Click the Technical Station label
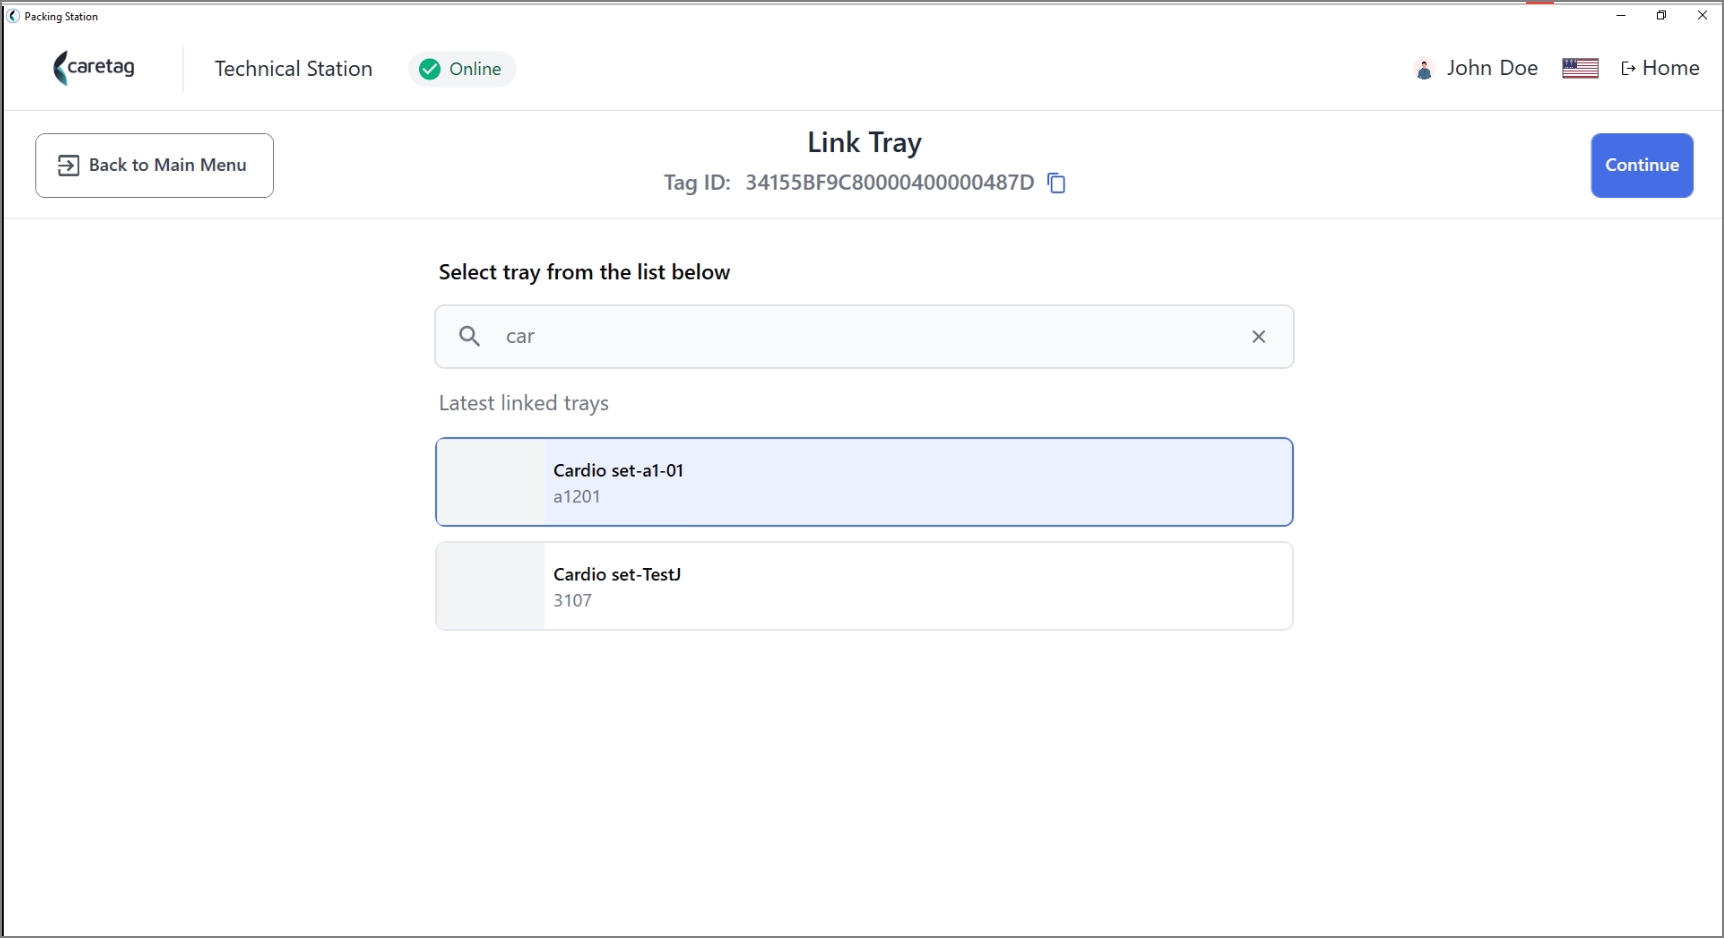This screenshot has width=1724, height=938. pyautogui.click(x=293, y=69)
